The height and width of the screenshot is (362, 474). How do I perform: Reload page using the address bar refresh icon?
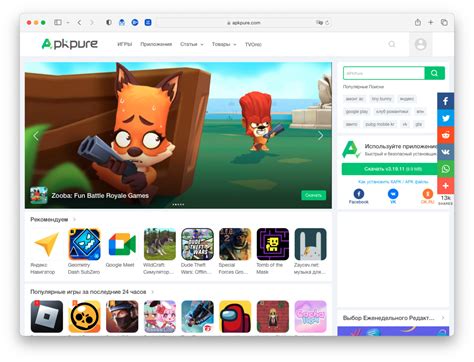(327, 23)
